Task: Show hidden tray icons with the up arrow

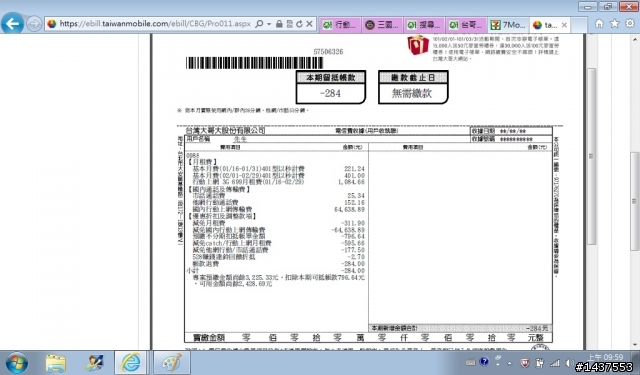Action: (510, 363)
